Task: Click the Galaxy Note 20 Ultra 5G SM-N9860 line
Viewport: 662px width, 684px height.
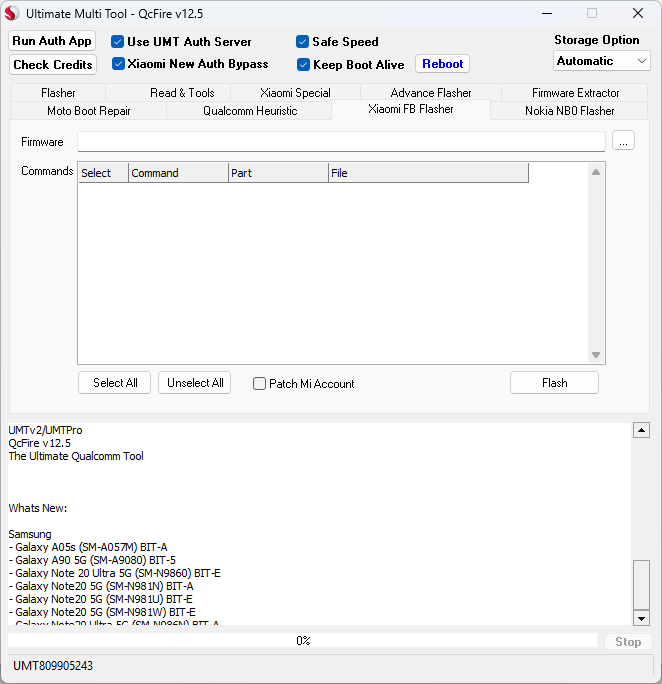Action: 114,573
